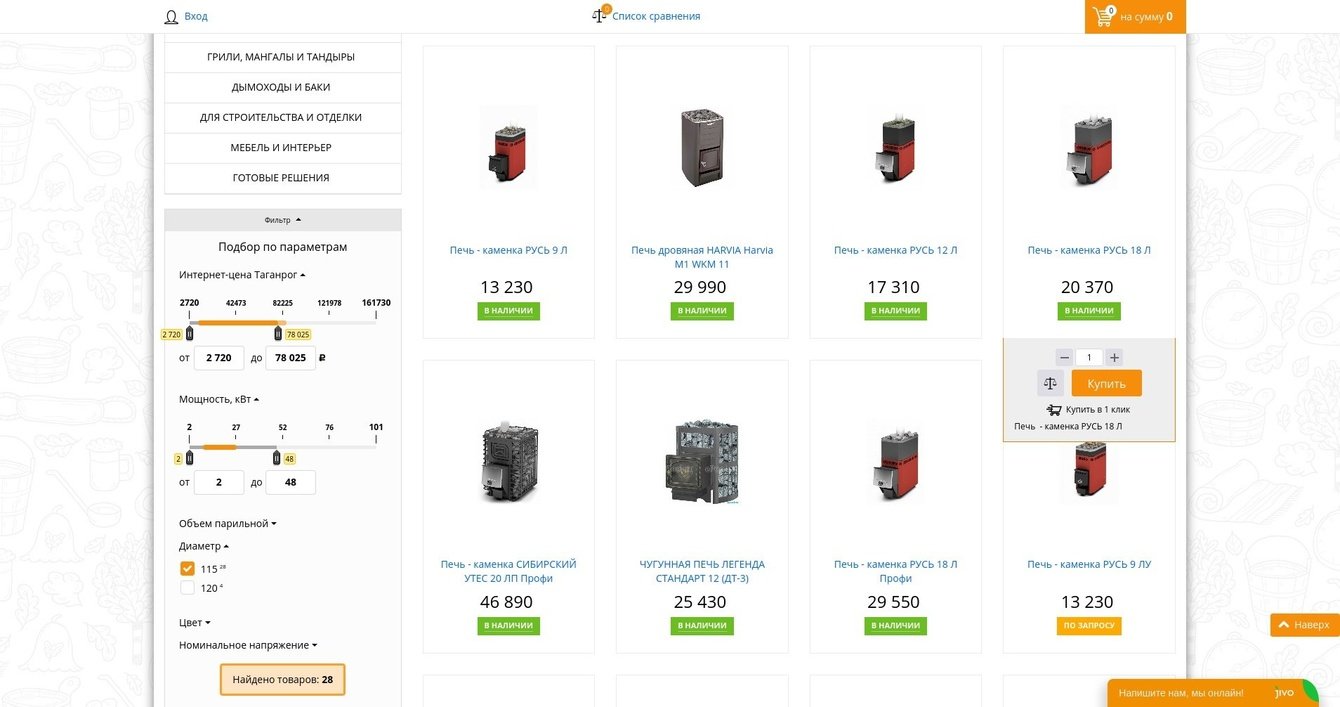Open Список сравнения link
Viewport: 1340px width, 707px height.
(656, 16)
